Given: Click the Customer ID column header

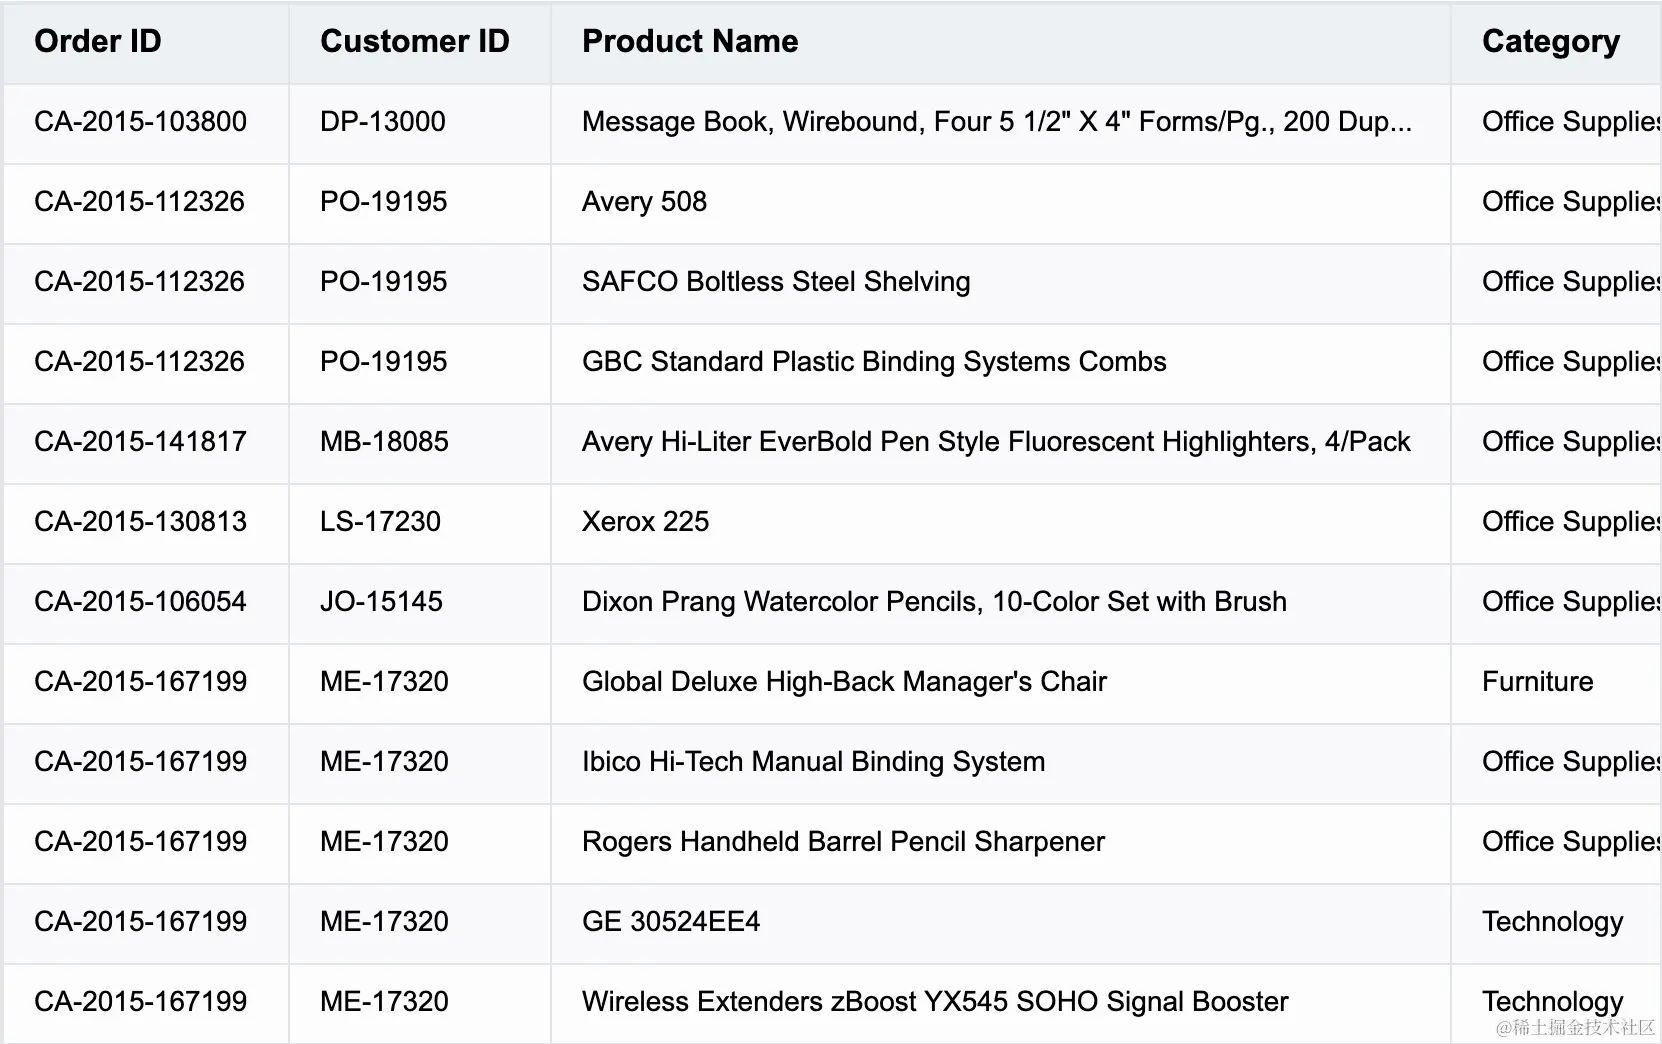Looking at the screenshot, I should click(420, 43).
